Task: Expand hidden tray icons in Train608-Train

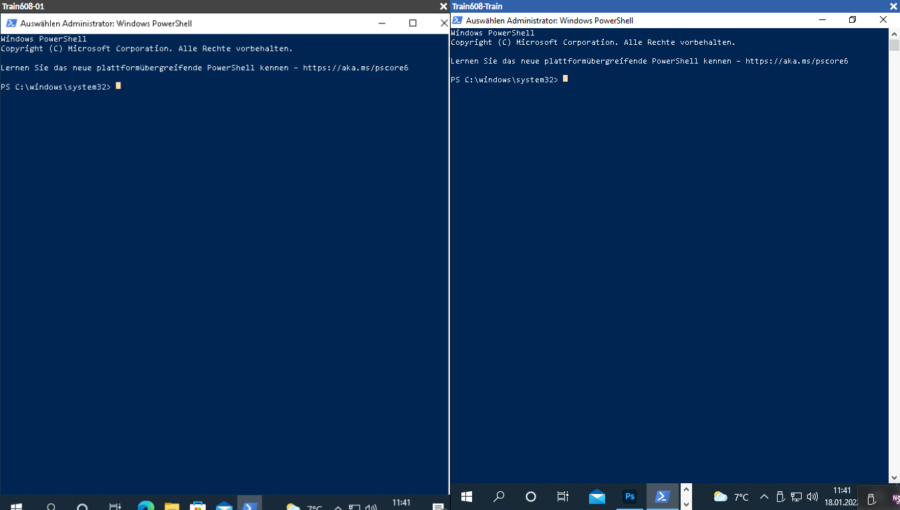Action: (764, 497)
